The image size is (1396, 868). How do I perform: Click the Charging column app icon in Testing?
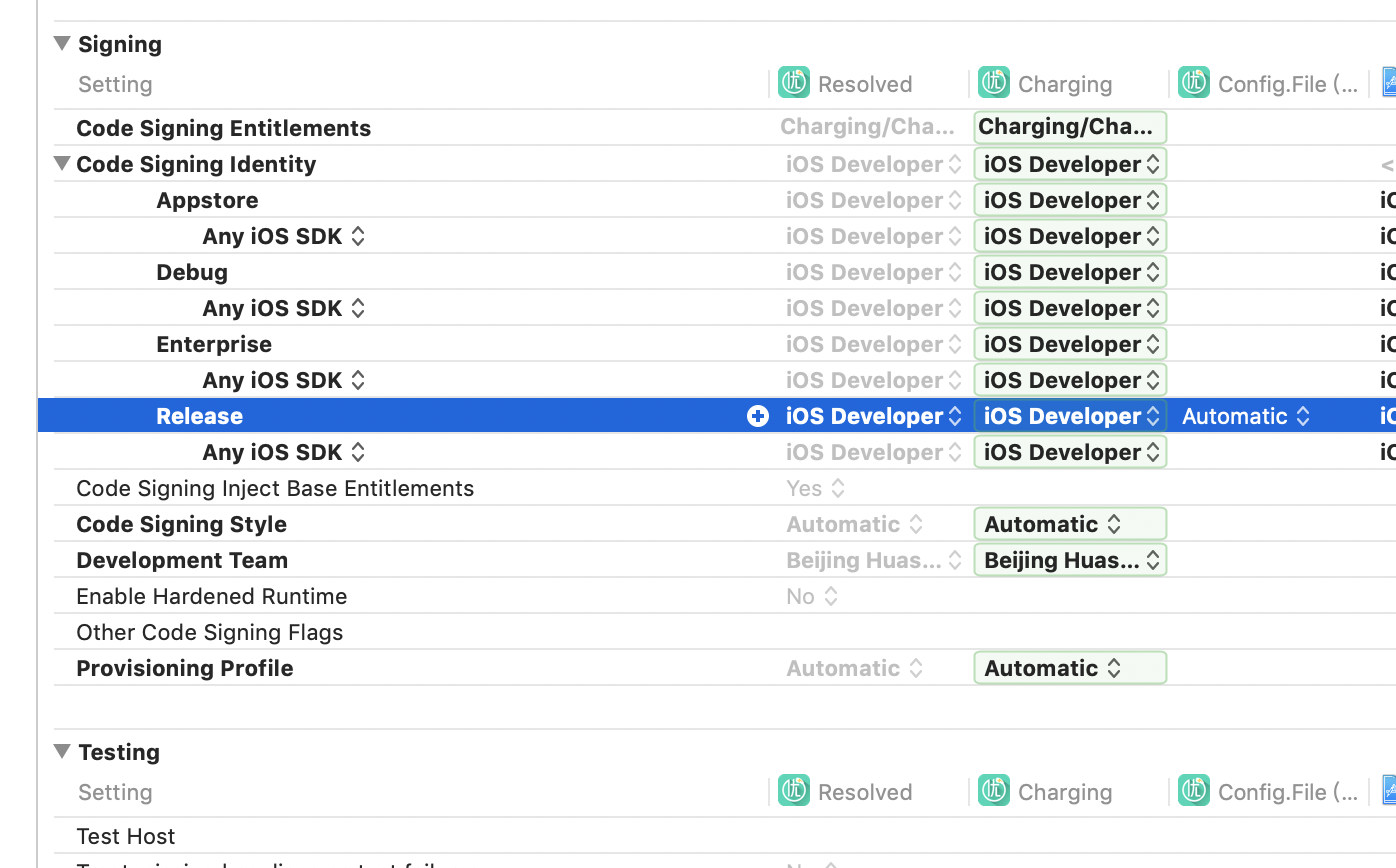pos(994,791)
